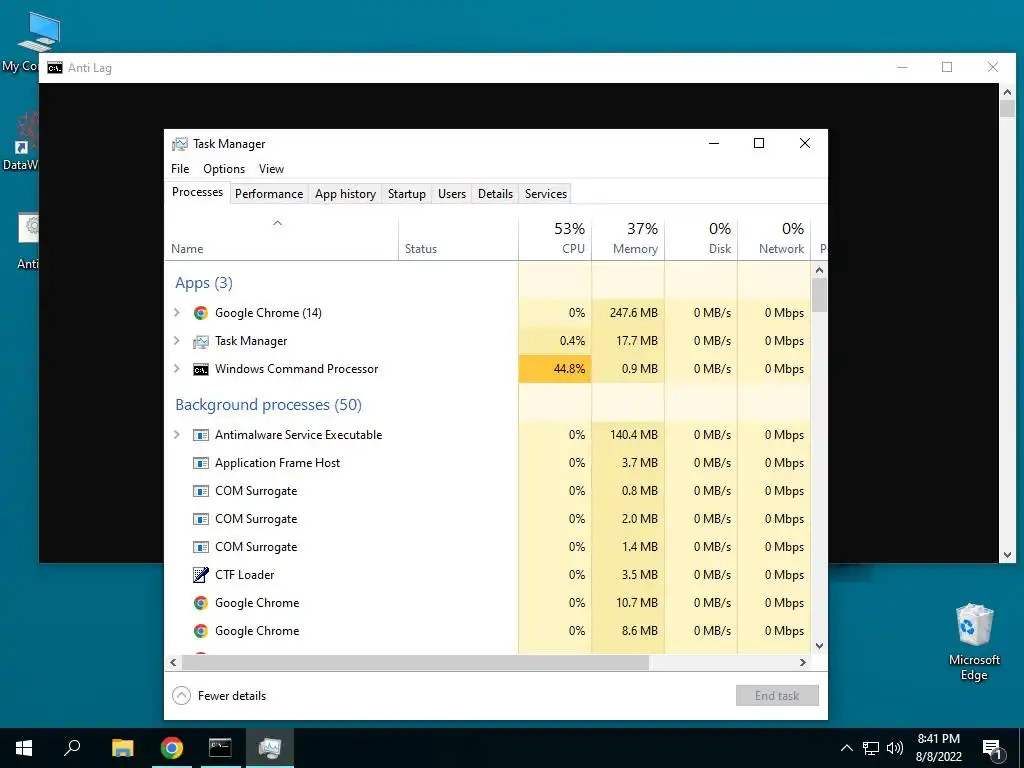The width and height of the screenshot is (1024, 768).
Task: Select the 44.8% CPU value cell
Action: [555, 369]
